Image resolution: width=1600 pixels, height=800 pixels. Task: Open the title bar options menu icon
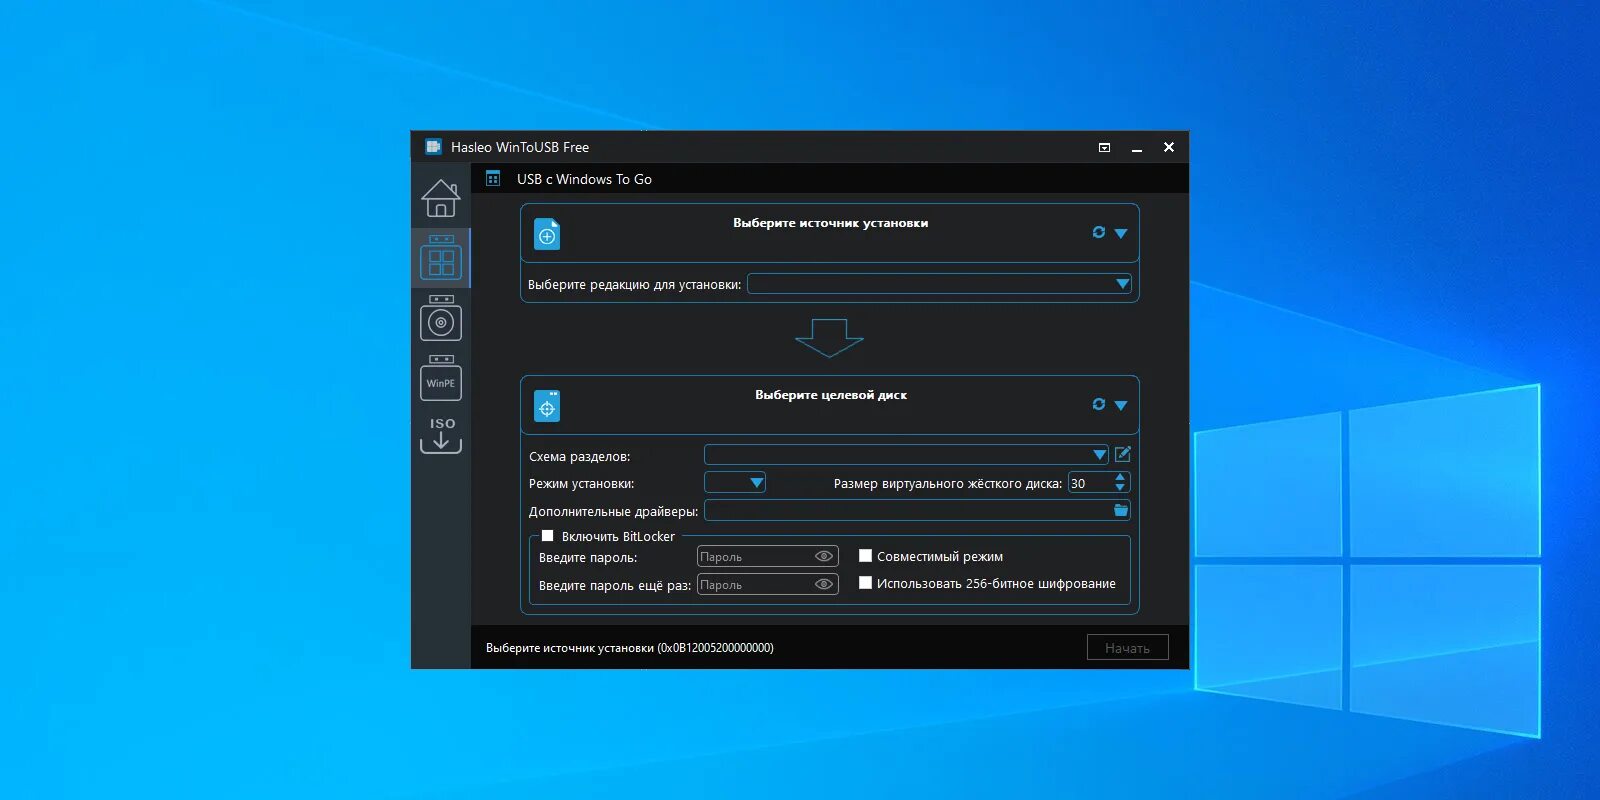[x=1105, y=148]
